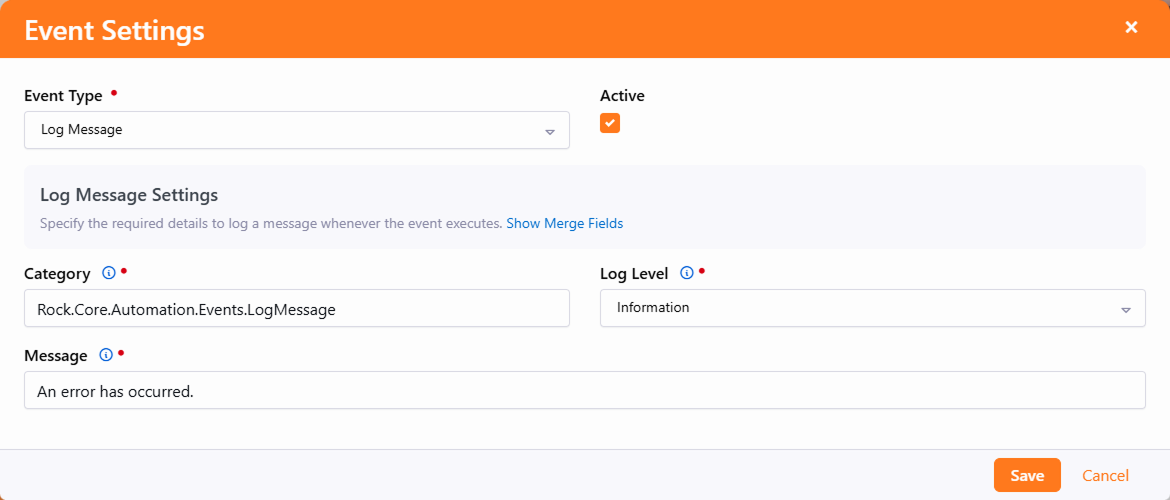1170x500 pixels.
Task: Click the Message info icon
Action: pyautogui.click(x=106, y=355)
